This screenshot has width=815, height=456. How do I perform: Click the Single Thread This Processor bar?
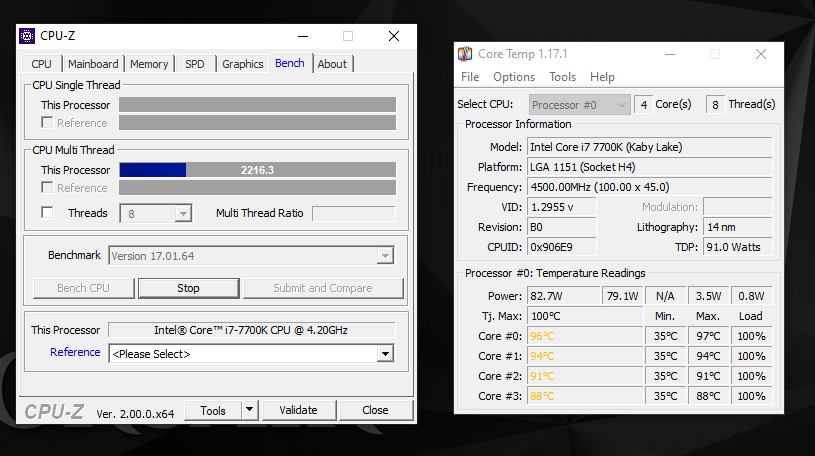(x=257, y=105)
